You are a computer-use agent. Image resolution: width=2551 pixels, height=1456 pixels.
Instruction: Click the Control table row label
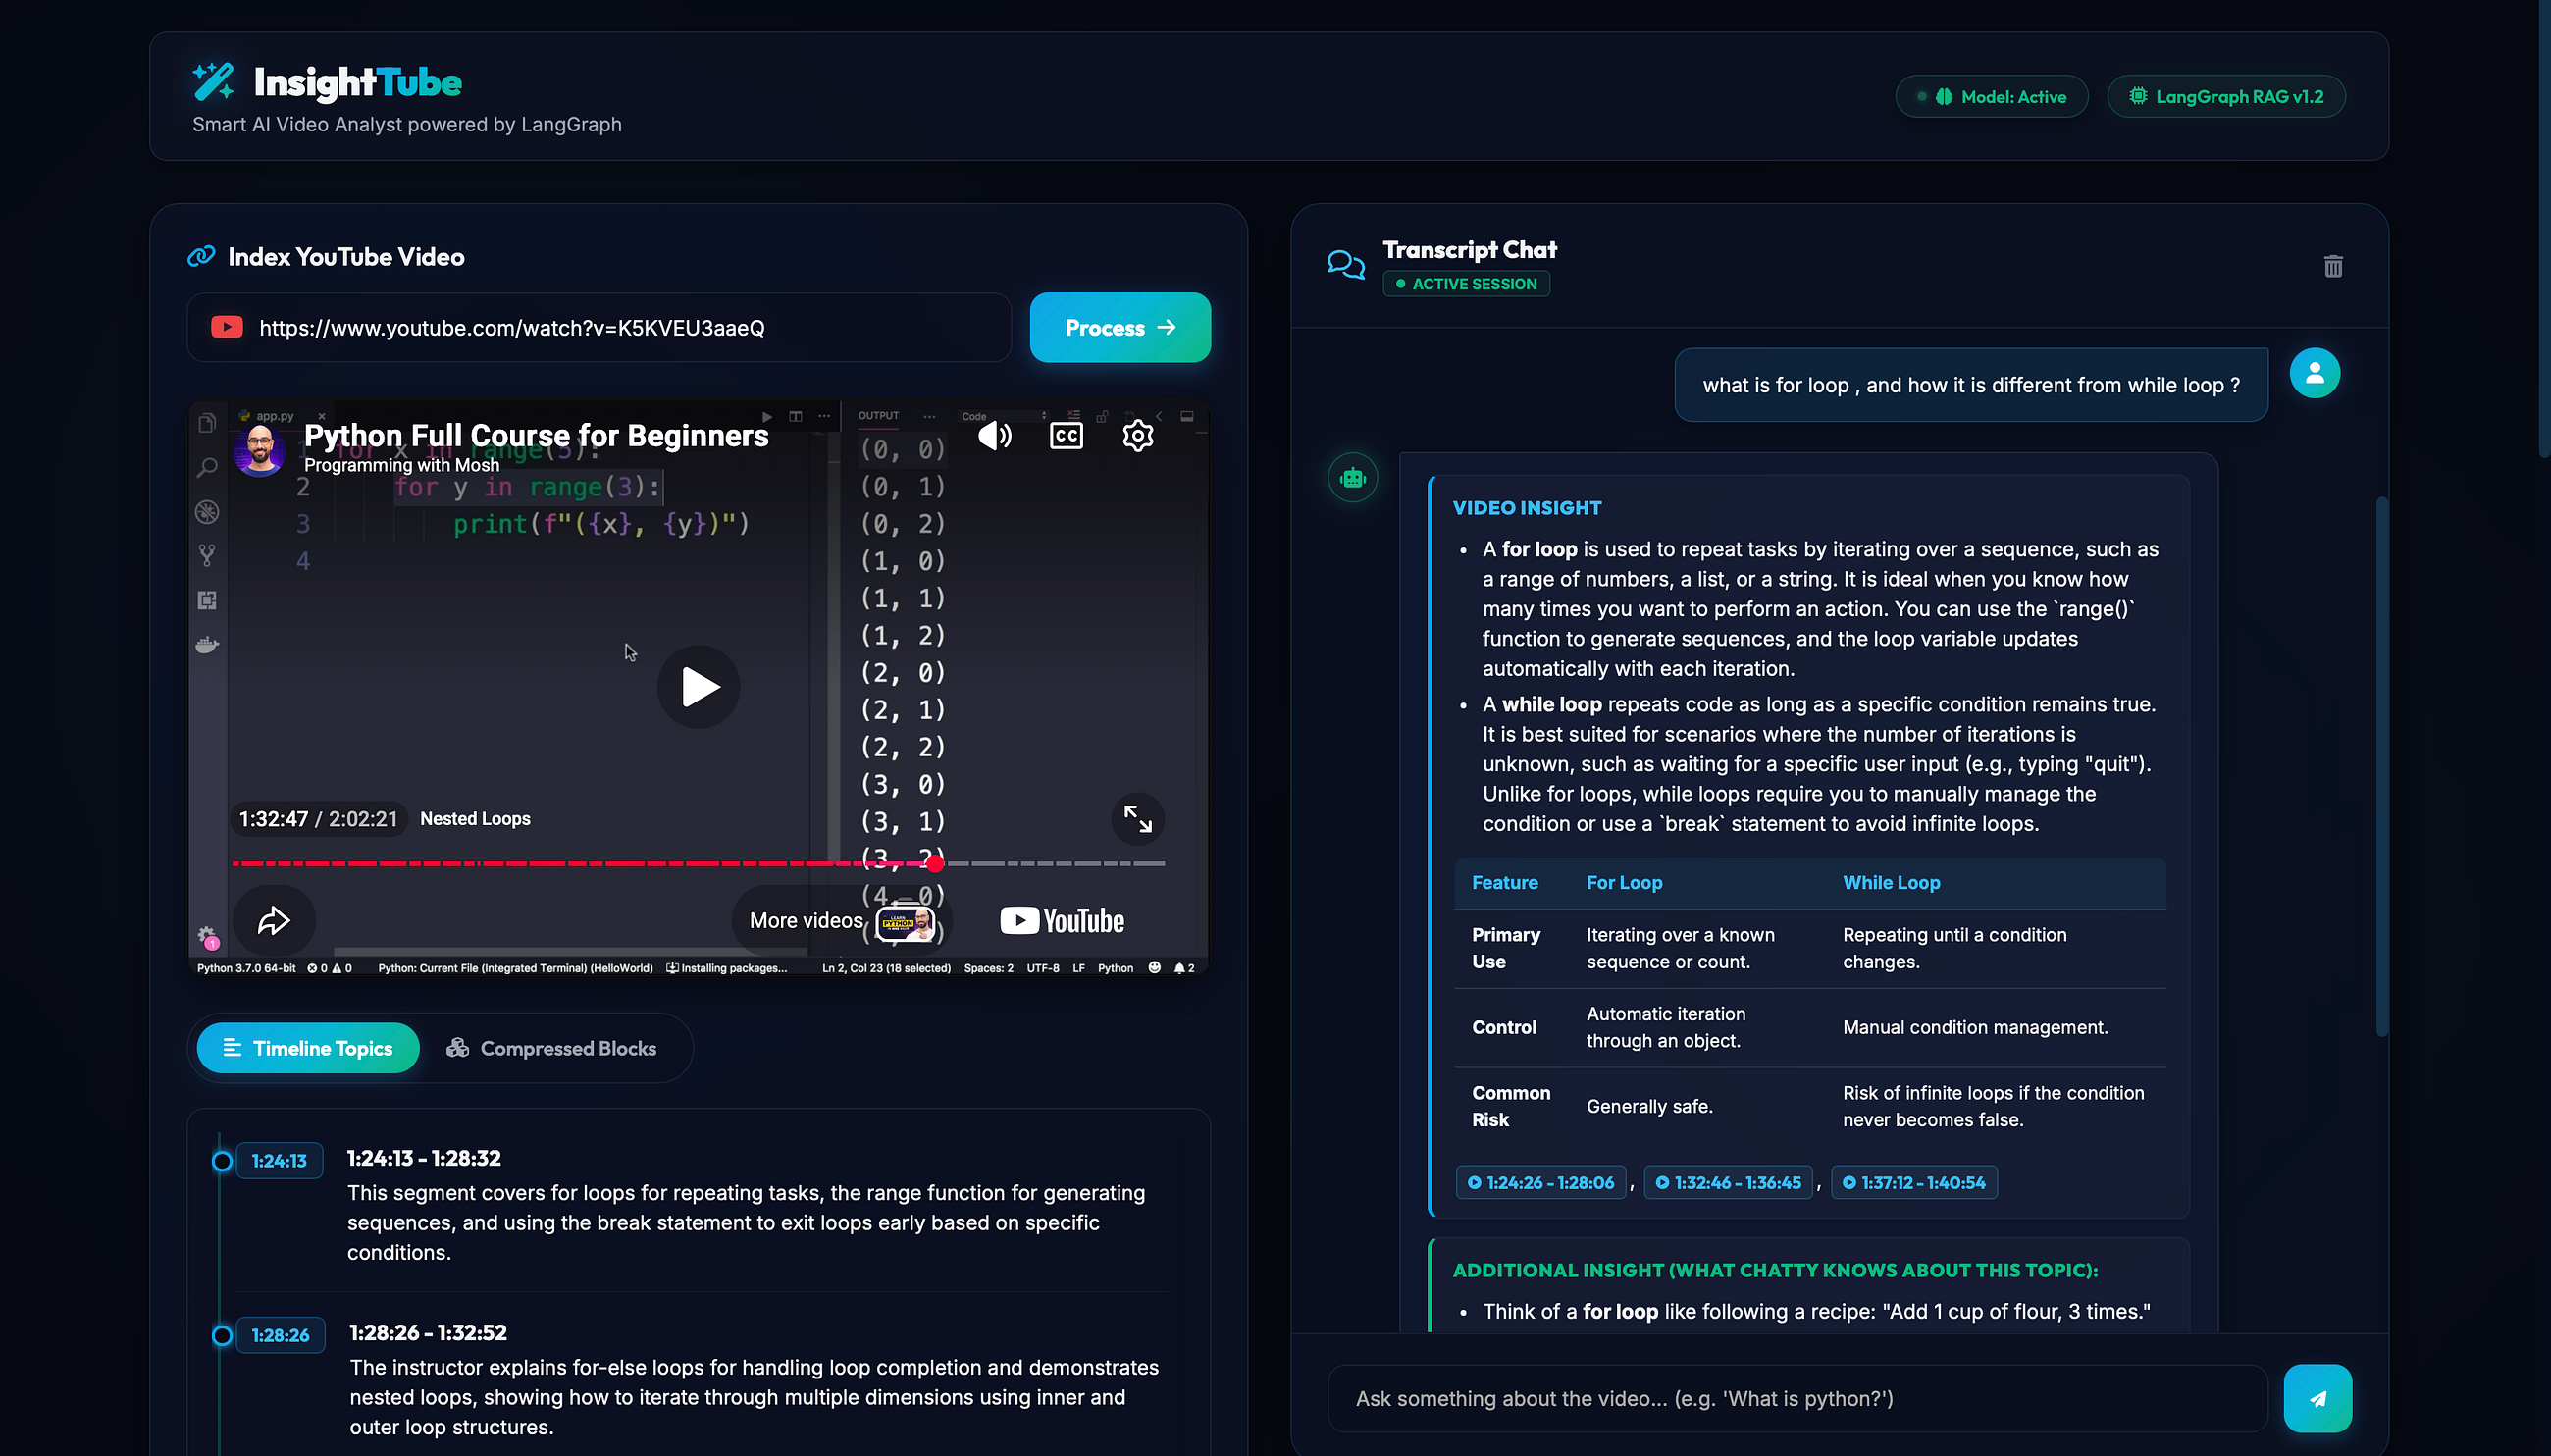tap(1504, 1027)
